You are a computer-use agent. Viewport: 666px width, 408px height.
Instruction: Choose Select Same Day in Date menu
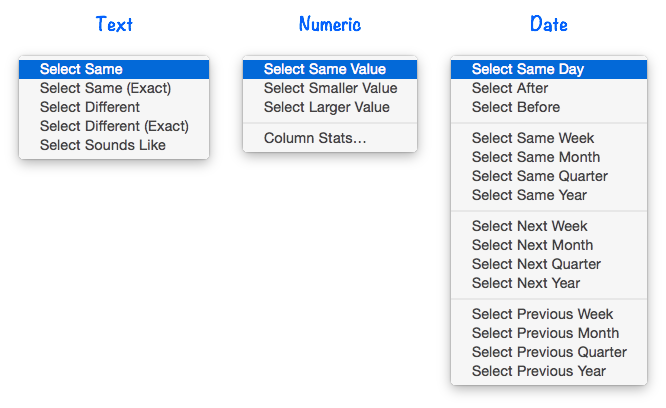click(549, 69)
